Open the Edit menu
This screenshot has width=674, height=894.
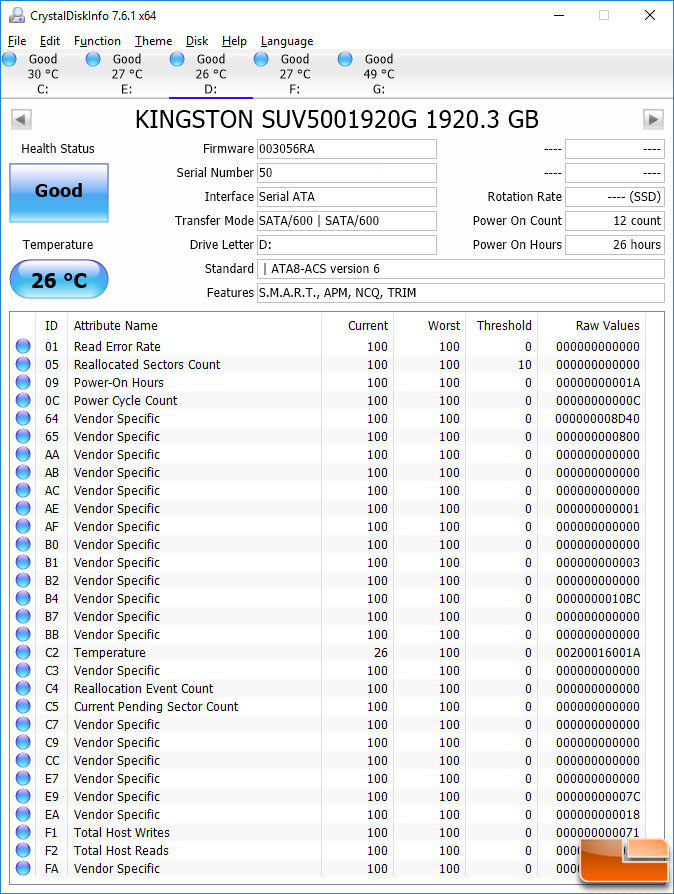pos(50,41)
